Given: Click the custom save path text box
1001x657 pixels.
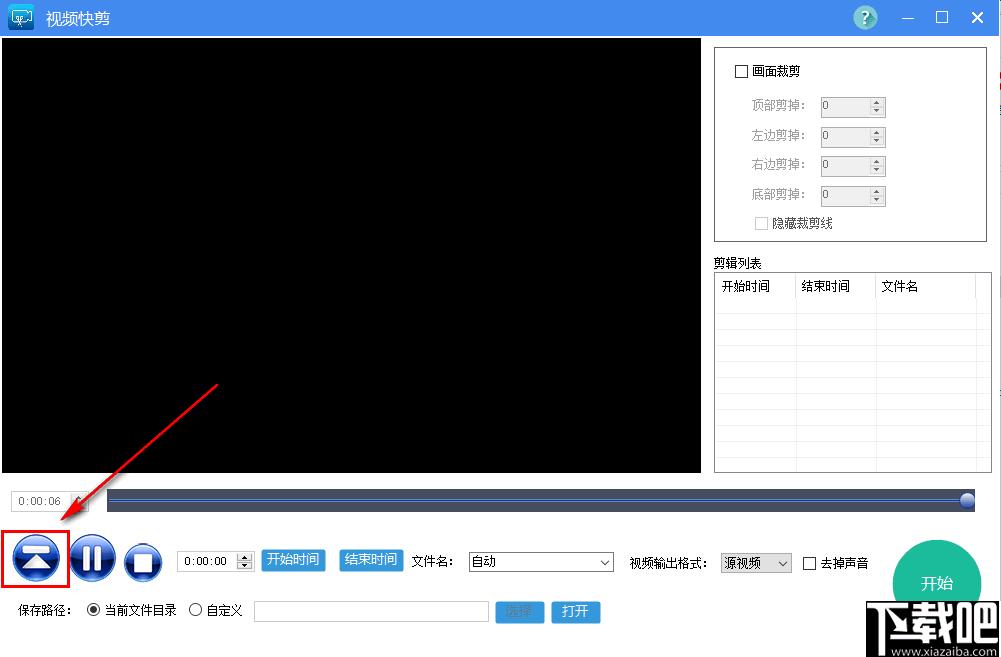Looking at the screenshot, I should pos(372,611).
